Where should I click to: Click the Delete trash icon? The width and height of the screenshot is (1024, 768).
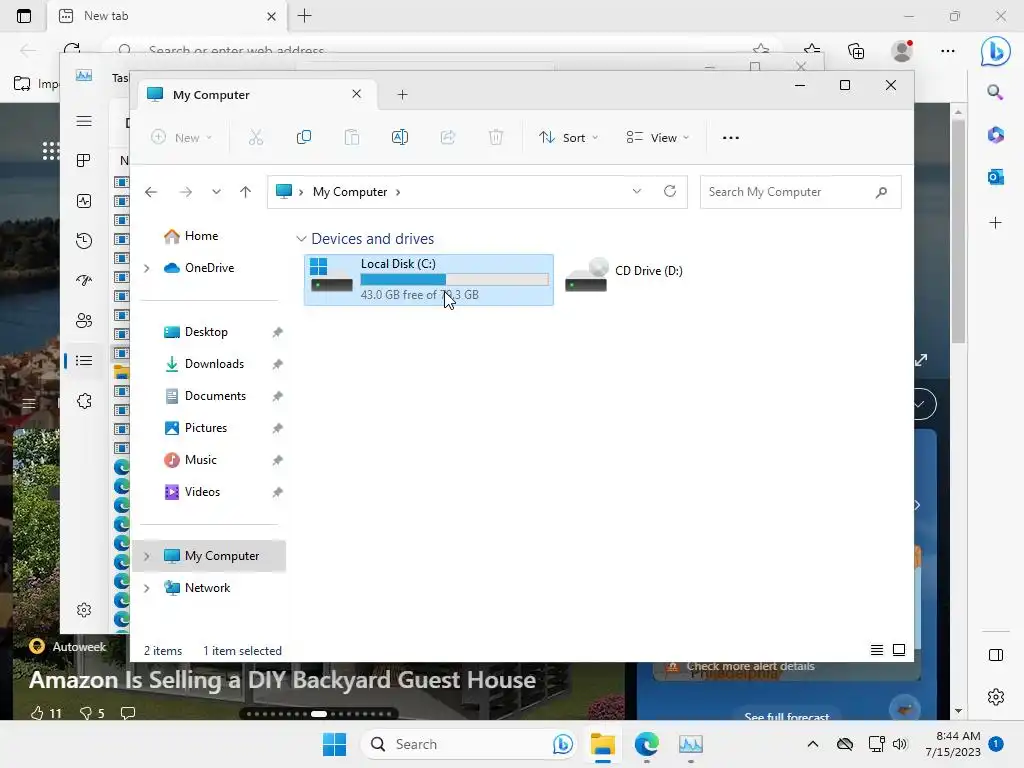pos(496,137)
